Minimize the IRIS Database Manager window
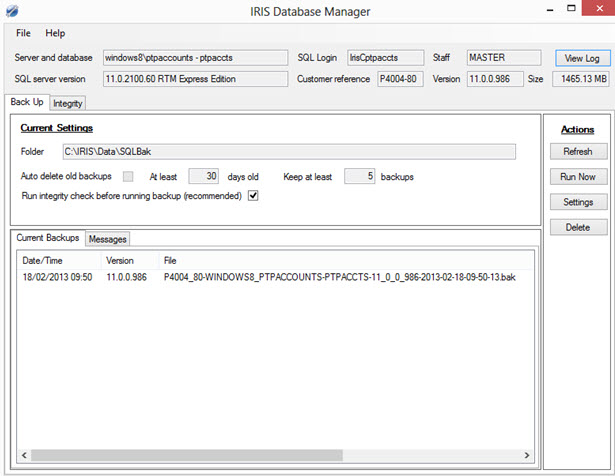615x476 pixels. coord(550,9)
